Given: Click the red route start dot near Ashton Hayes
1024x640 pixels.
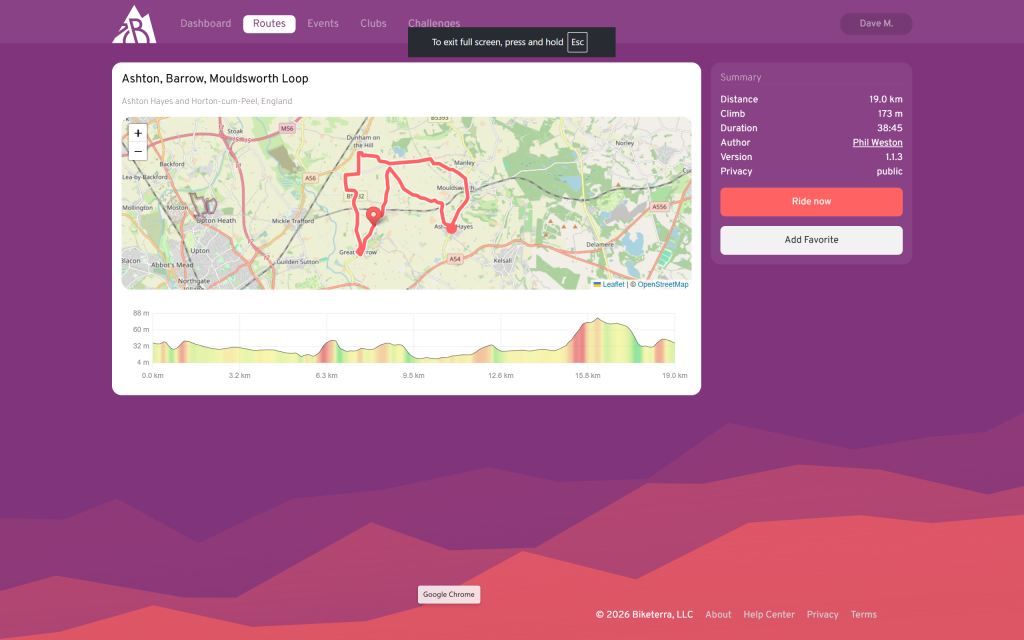Looking at the screenshot, I should pos(451,229).
